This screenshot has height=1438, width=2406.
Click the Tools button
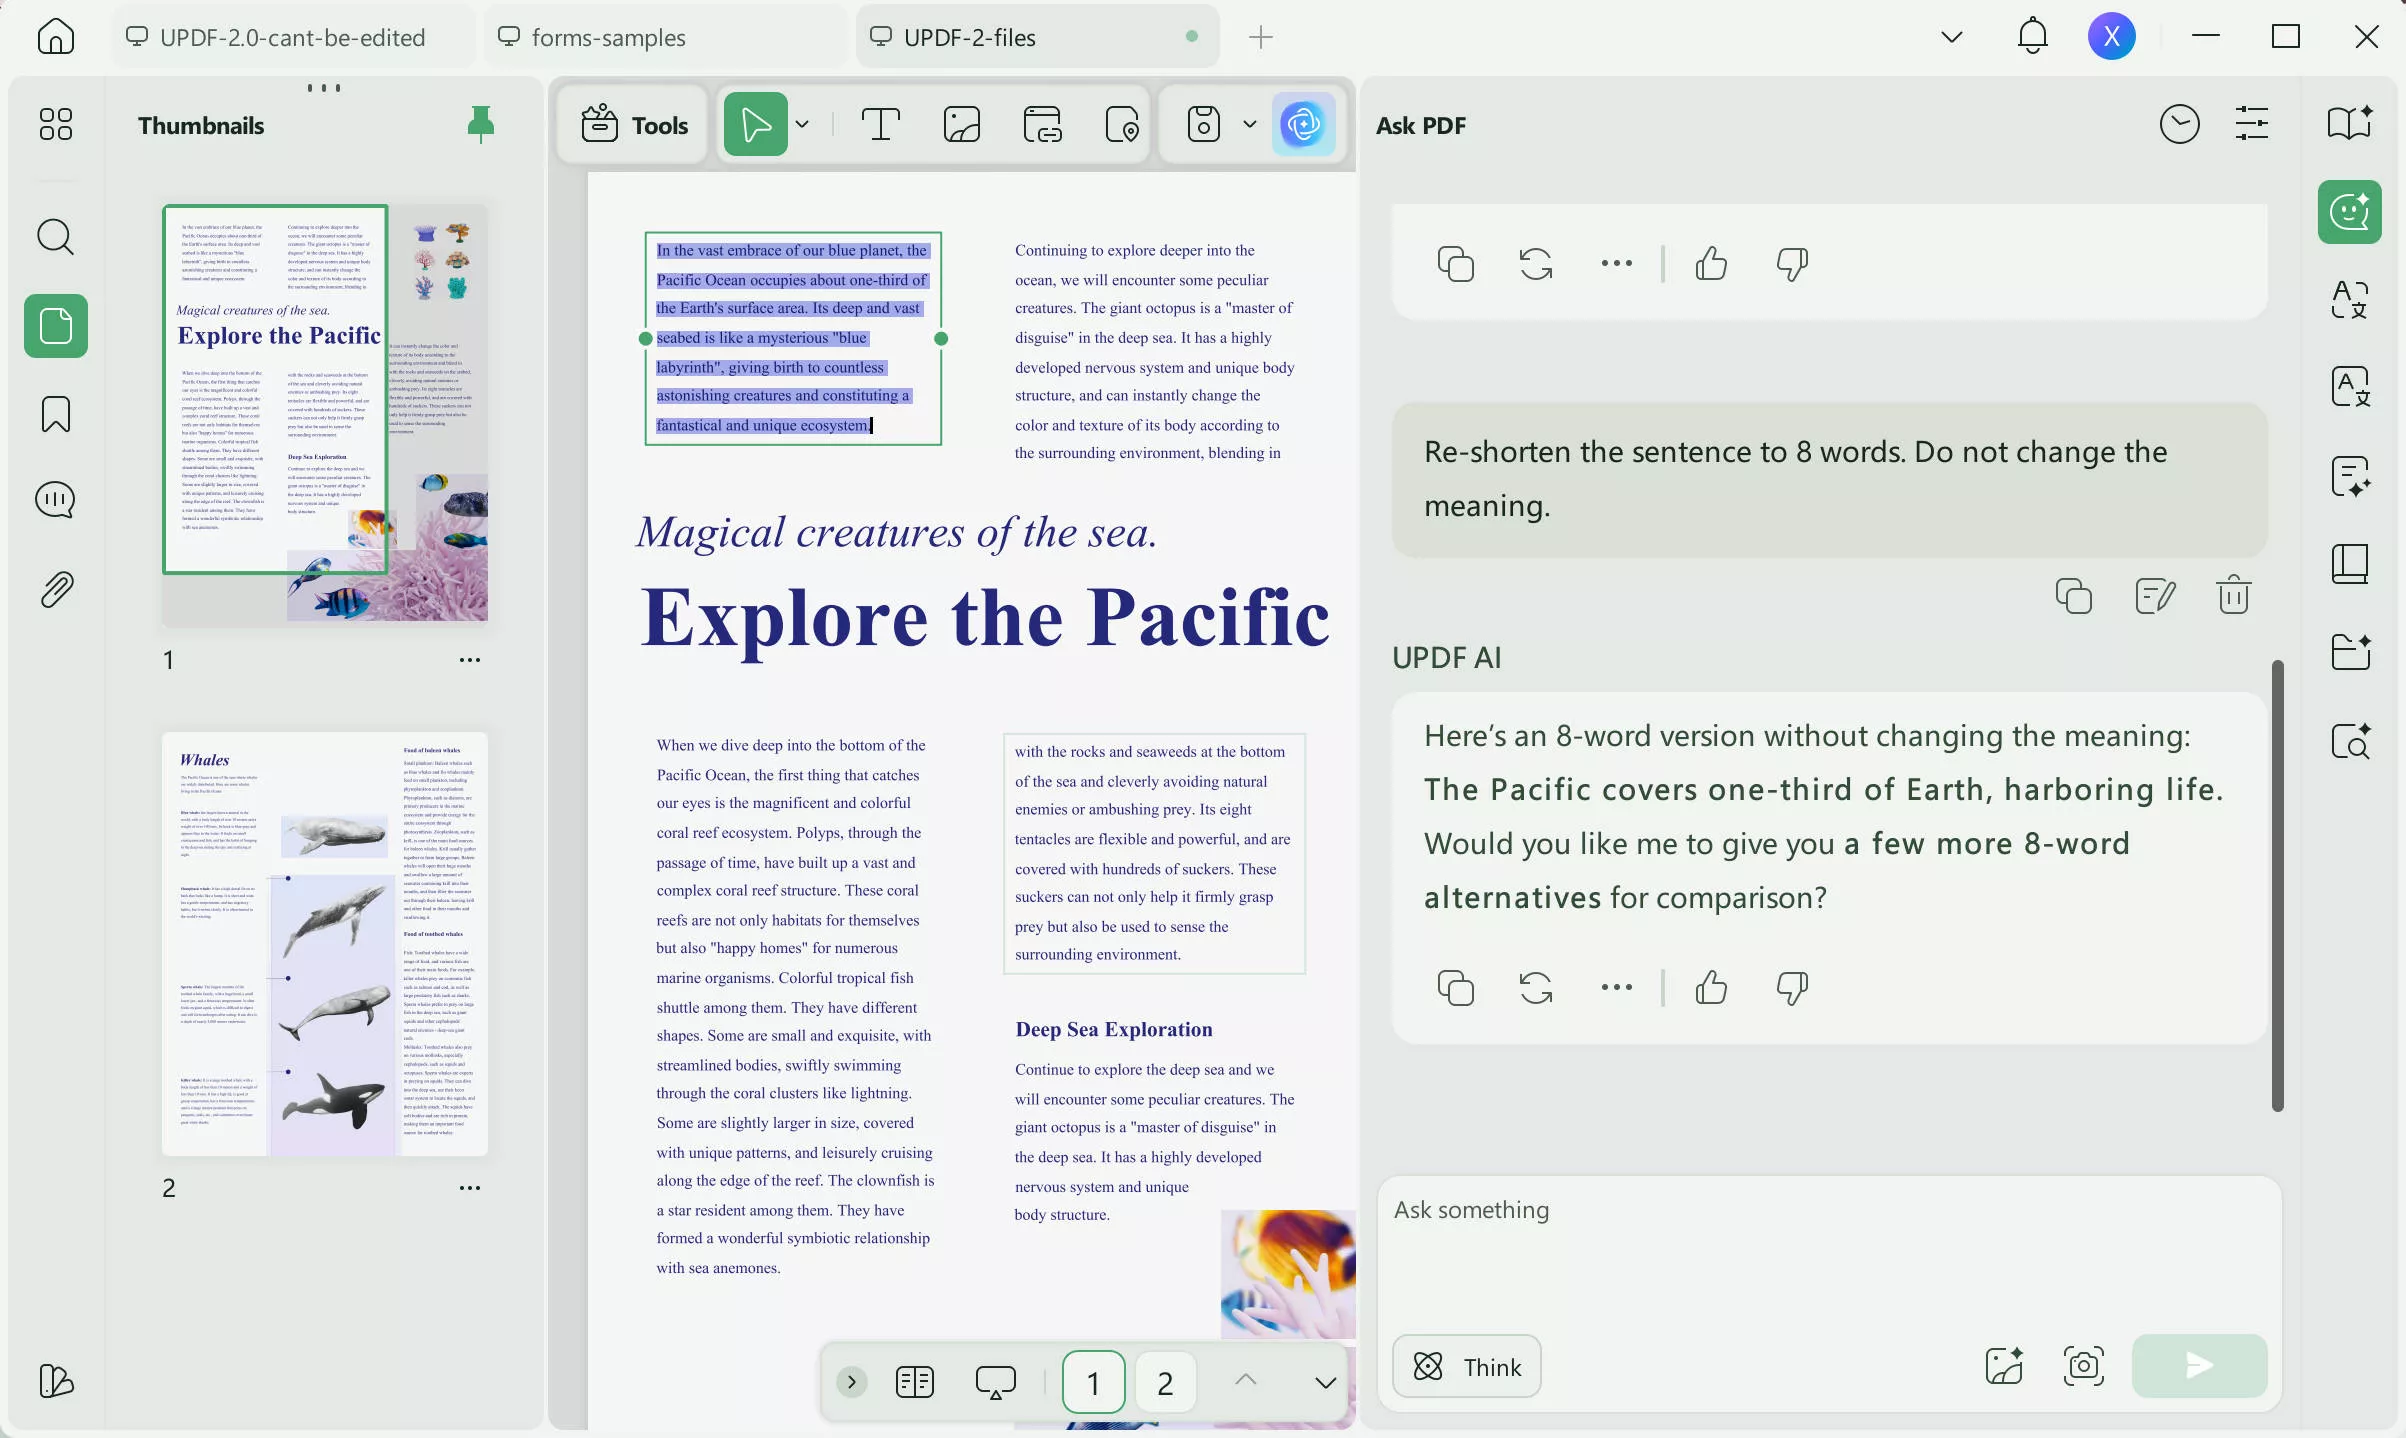pos(634,125)
